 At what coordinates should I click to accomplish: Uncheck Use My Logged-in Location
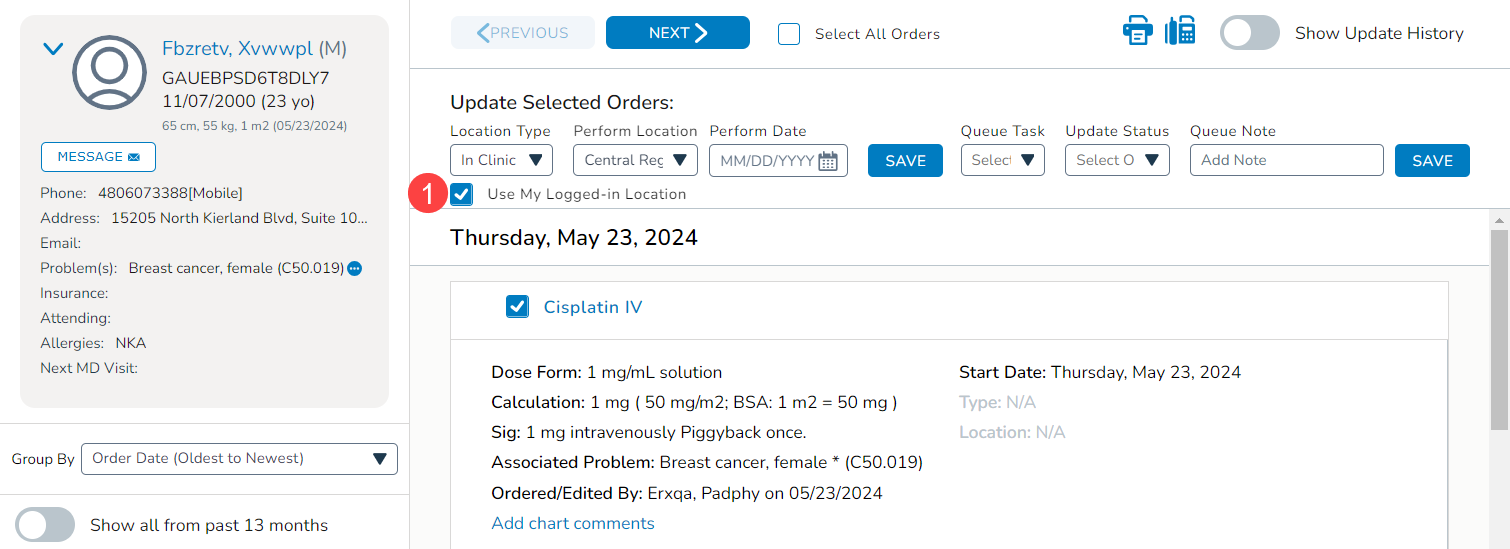click(462, 194)
